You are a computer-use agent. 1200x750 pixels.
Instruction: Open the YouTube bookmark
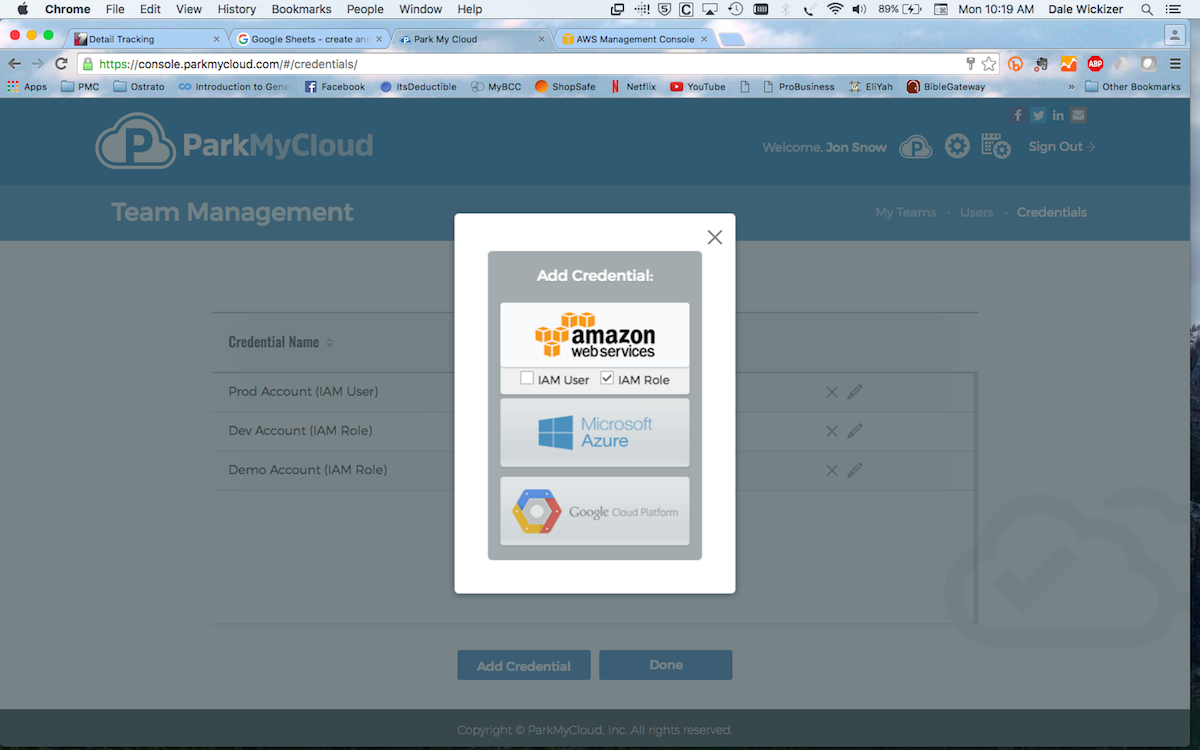point(698,87)
